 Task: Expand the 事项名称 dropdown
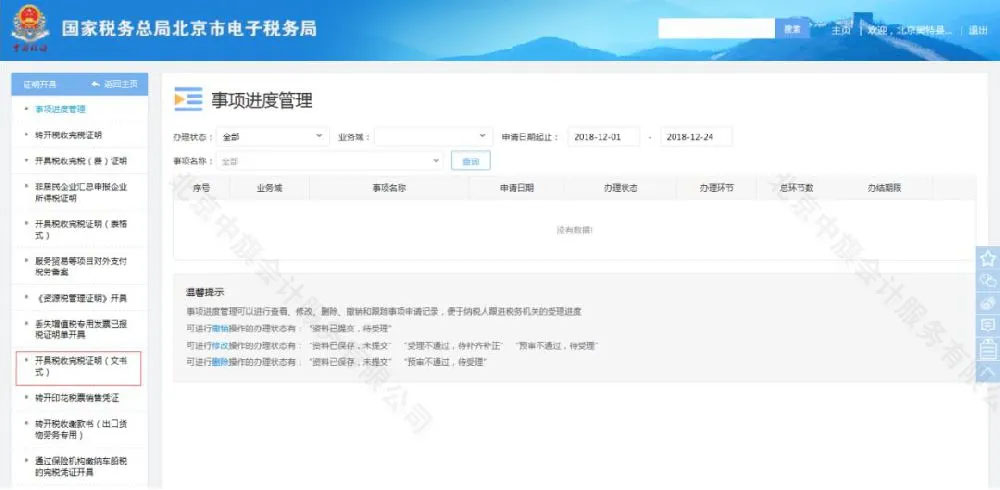coord(329,161)
